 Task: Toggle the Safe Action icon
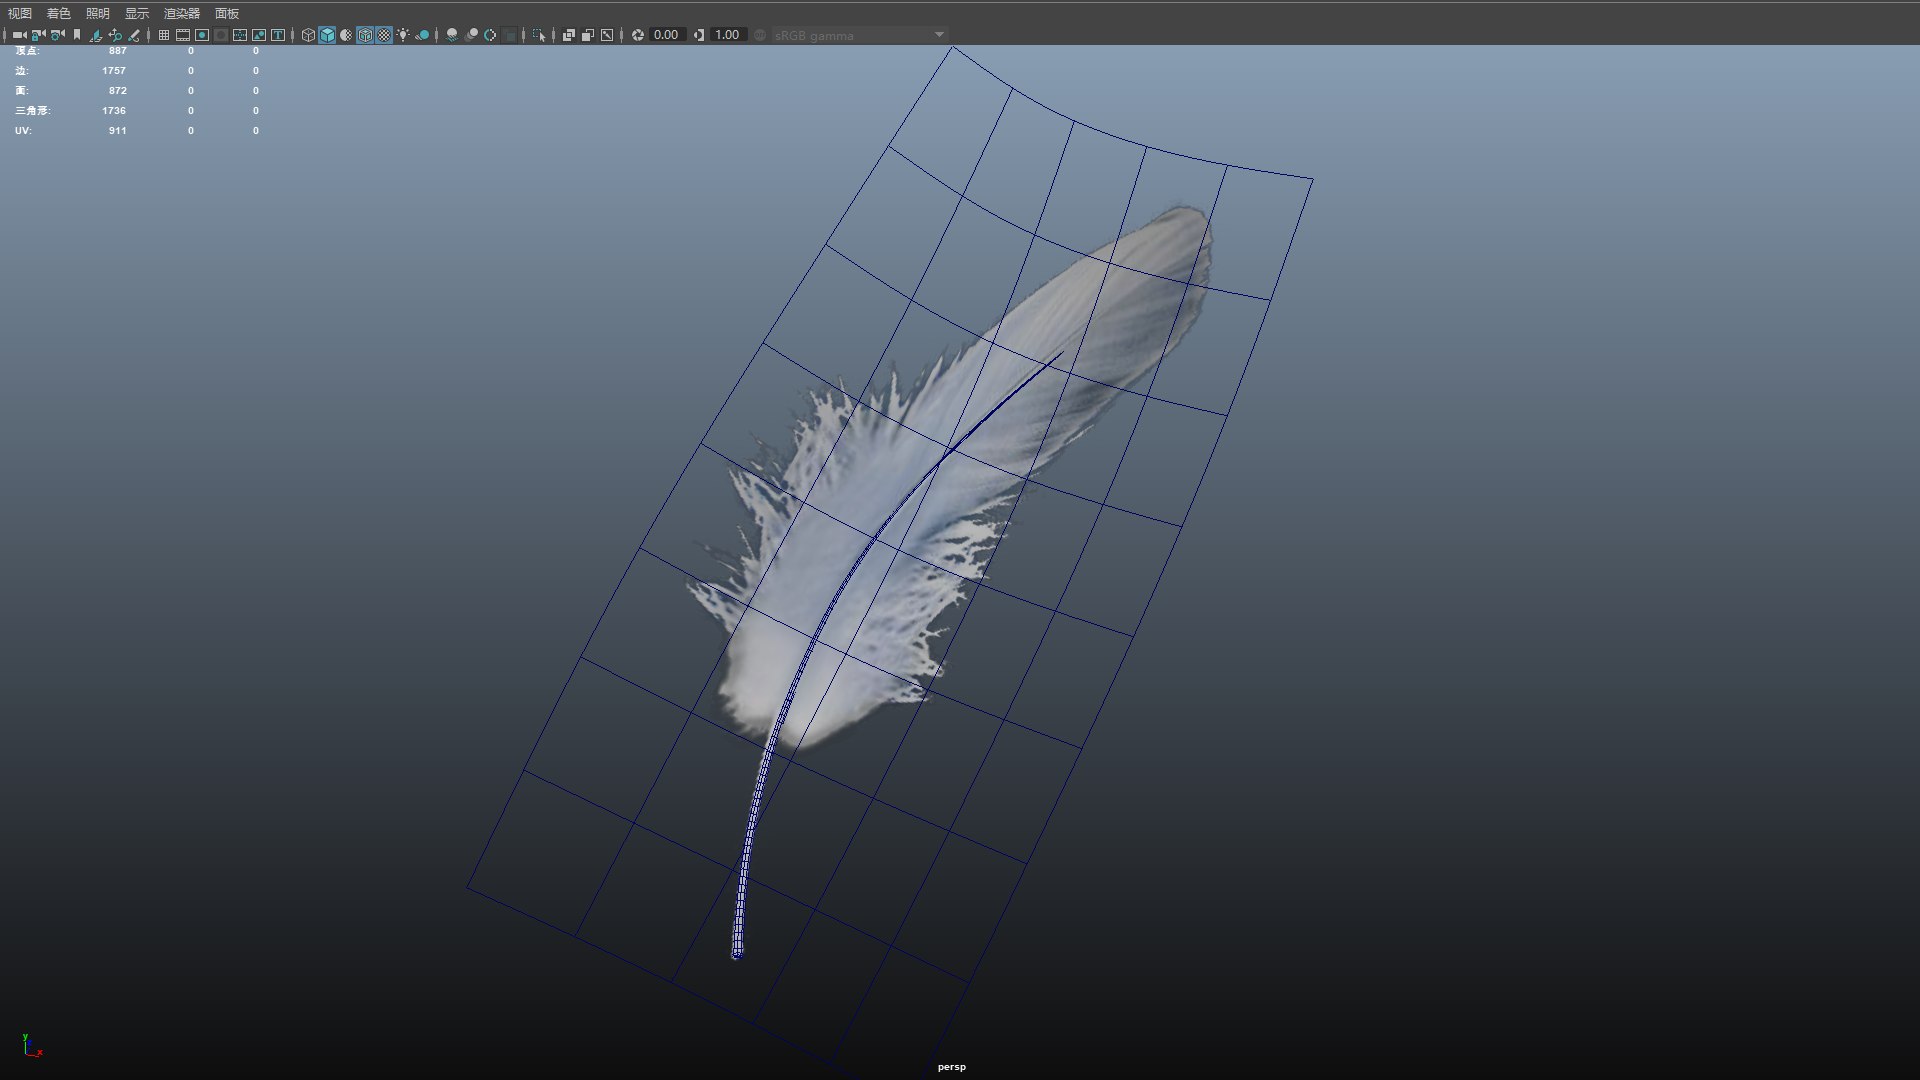(x=259, y=35)
